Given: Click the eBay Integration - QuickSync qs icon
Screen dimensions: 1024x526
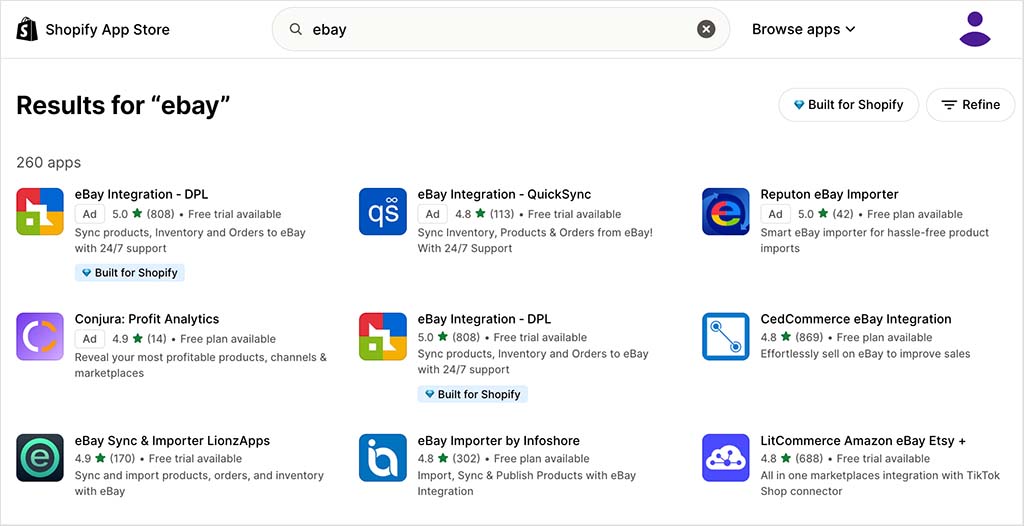Looking at the screenshot, I should tap(383, 212).
